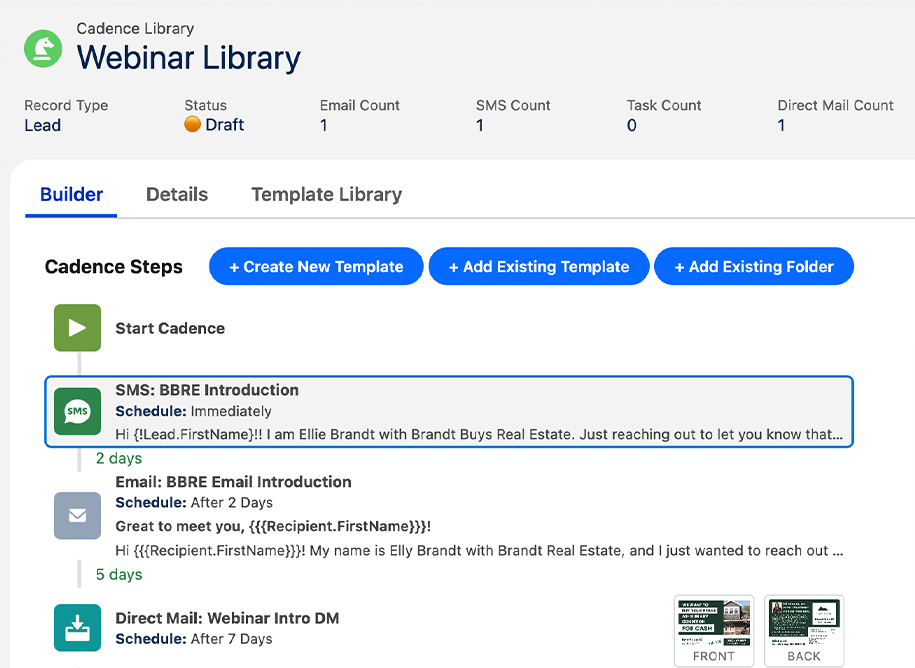This screenshot has height=668, width=915.
Task: Click the 5 days wait interval label
Action: tap(119, 574)
